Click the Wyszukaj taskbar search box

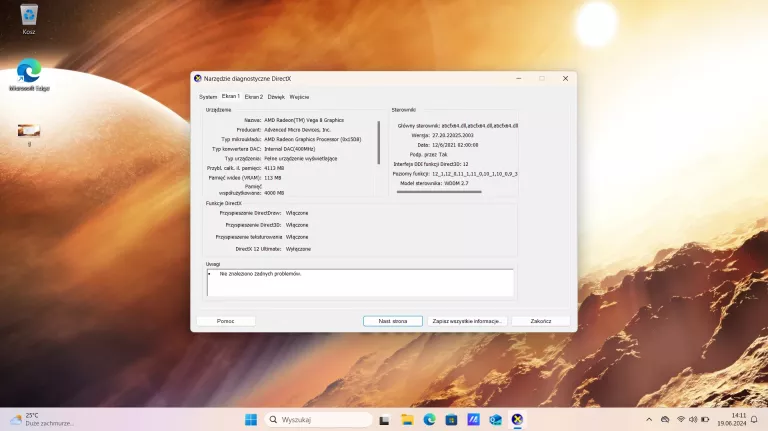[x=317, y=419]
